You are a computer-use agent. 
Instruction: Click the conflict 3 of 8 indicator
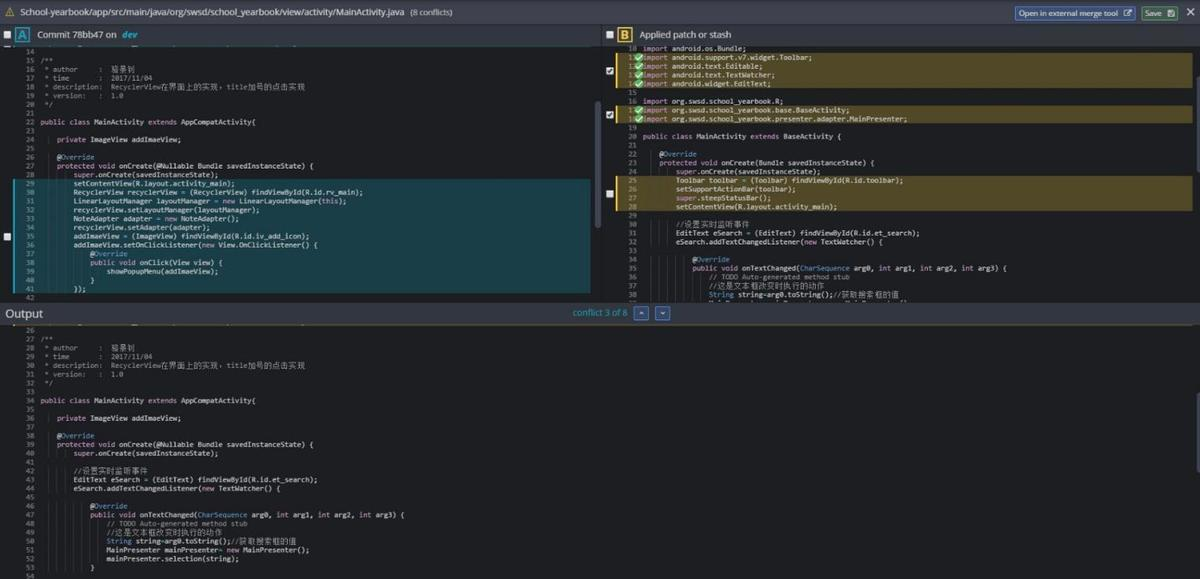pyautogui.click(x=600, y=313)
